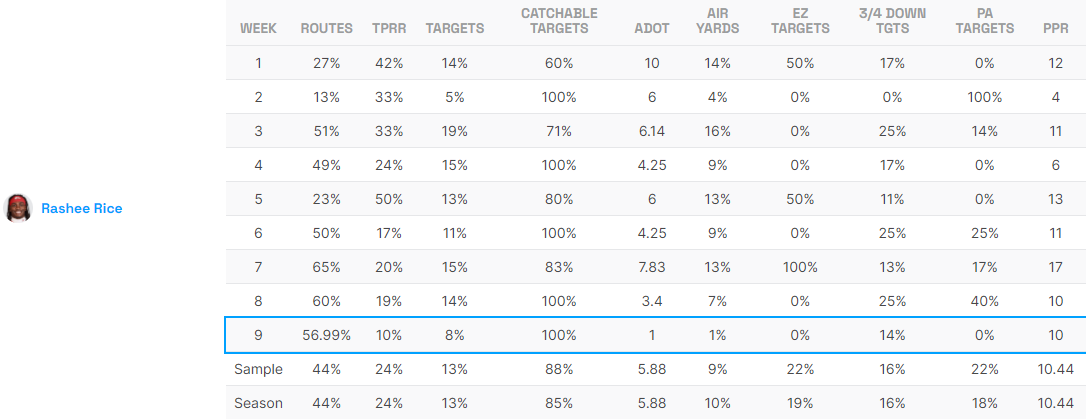Select the highlighted week 9 row

pyautogui.click(x=654, y=336)
